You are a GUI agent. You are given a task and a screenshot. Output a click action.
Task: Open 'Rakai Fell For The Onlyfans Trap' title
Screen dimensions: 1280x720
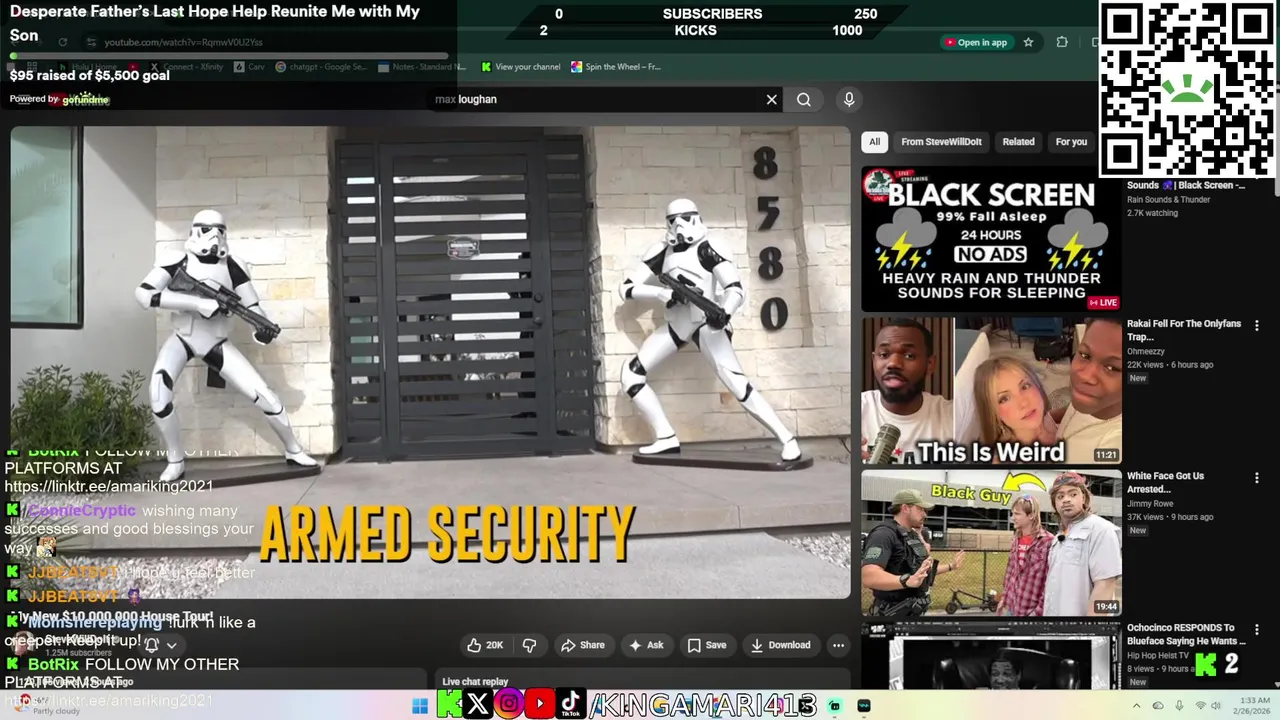(1184, 330)
